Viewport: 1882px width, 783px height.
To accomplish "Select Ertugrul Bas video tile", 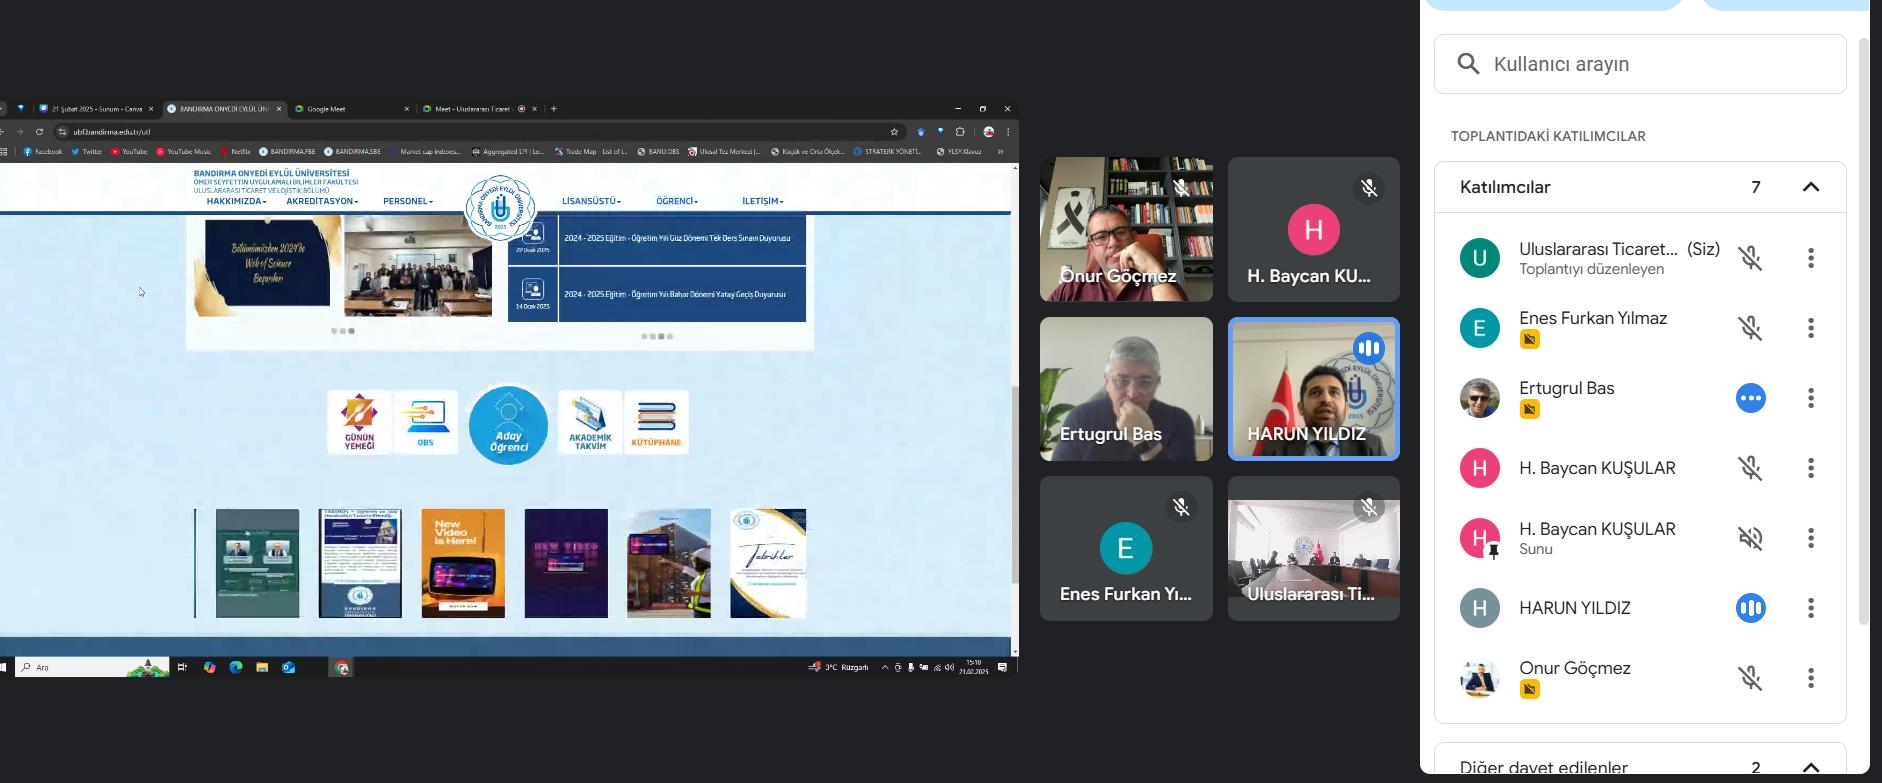I will [x=1126, y=389].
